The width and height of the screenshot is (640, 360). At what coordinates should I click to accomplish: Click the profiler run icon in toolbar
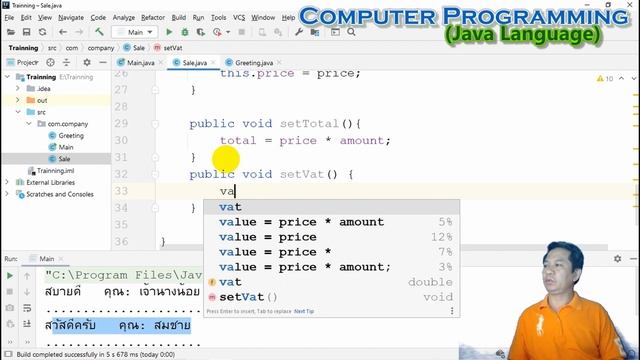tap(217, 32)
